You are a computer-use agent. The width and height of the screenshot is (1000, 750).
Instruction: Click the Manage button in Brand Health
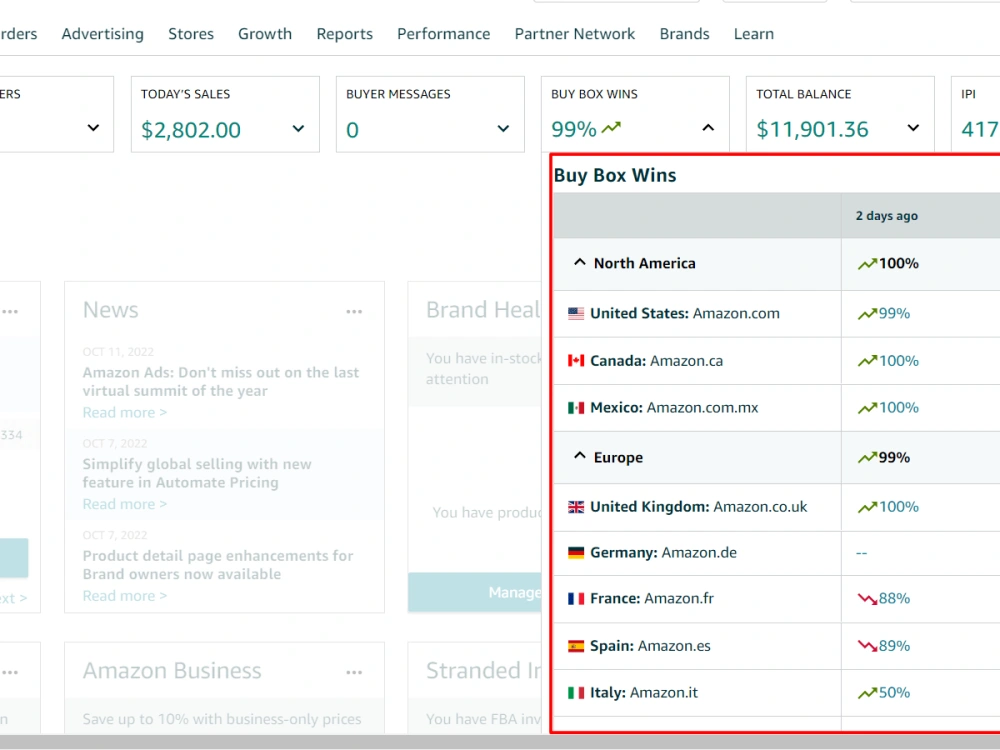[474, 592]
